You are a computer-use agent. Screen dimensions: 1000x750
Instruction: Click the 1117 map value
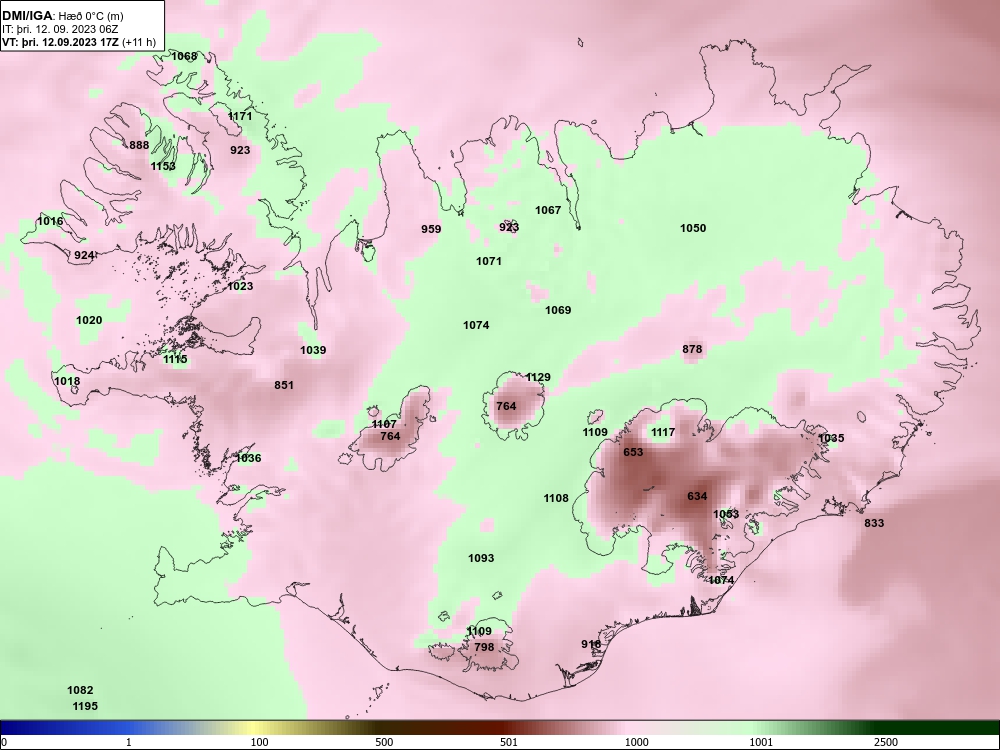tap(663, 432)
